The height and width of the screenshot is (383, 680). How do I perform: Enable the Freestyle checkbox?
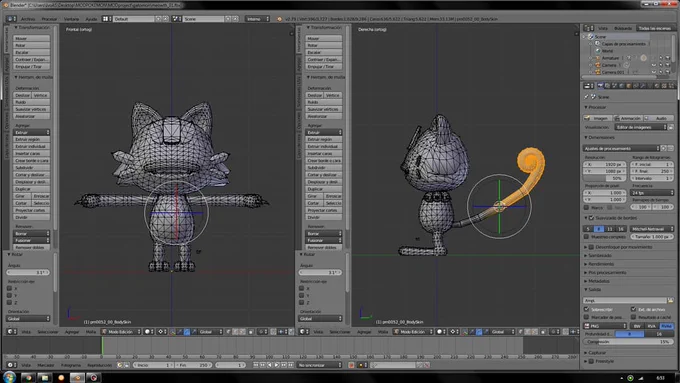coord(592,361)
